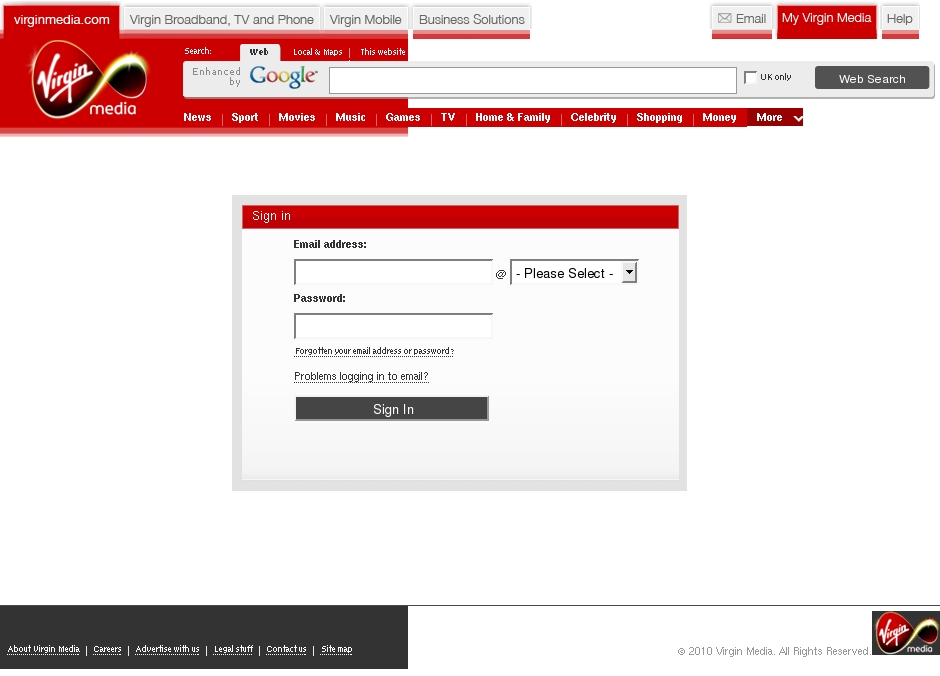This screenshot has width=940, height=676.
Task: Click the Sign In button
Action: pos(392,409)
